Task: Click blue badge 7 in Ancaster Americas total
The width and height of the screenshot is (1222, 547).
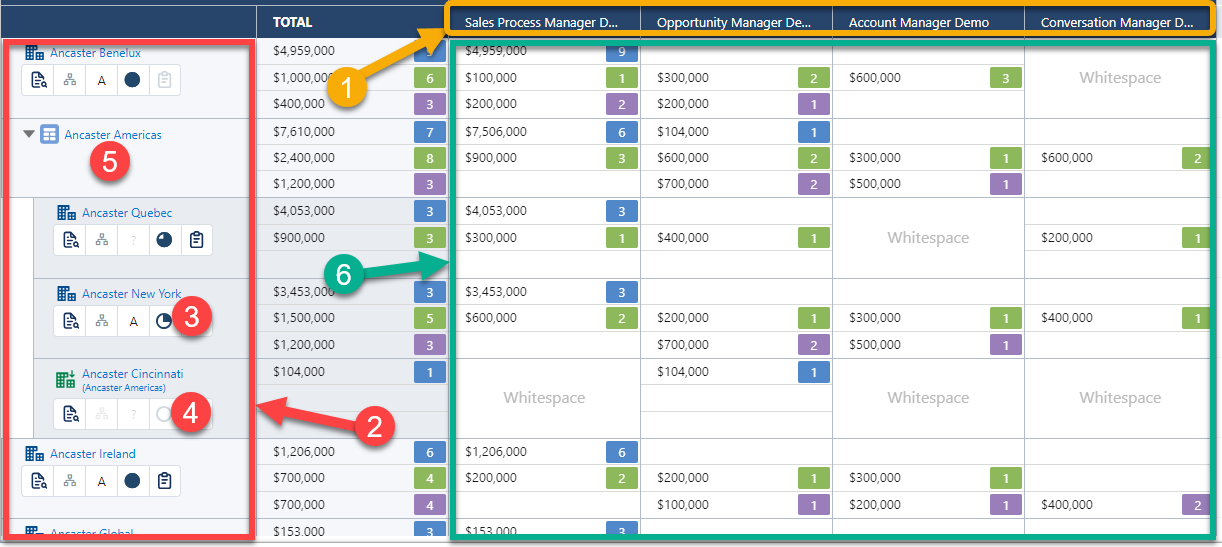Action: pyautogui.click(x=430, y=132)
